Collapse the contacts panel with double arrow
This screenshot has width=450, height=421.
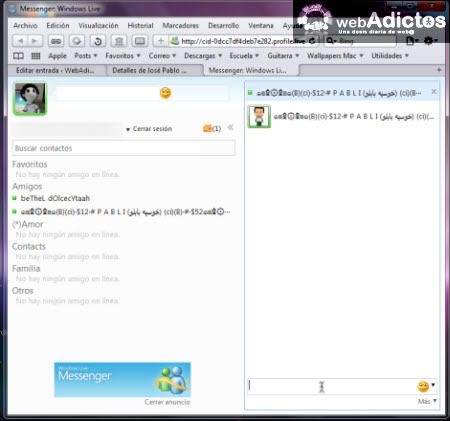pos(230,127)
